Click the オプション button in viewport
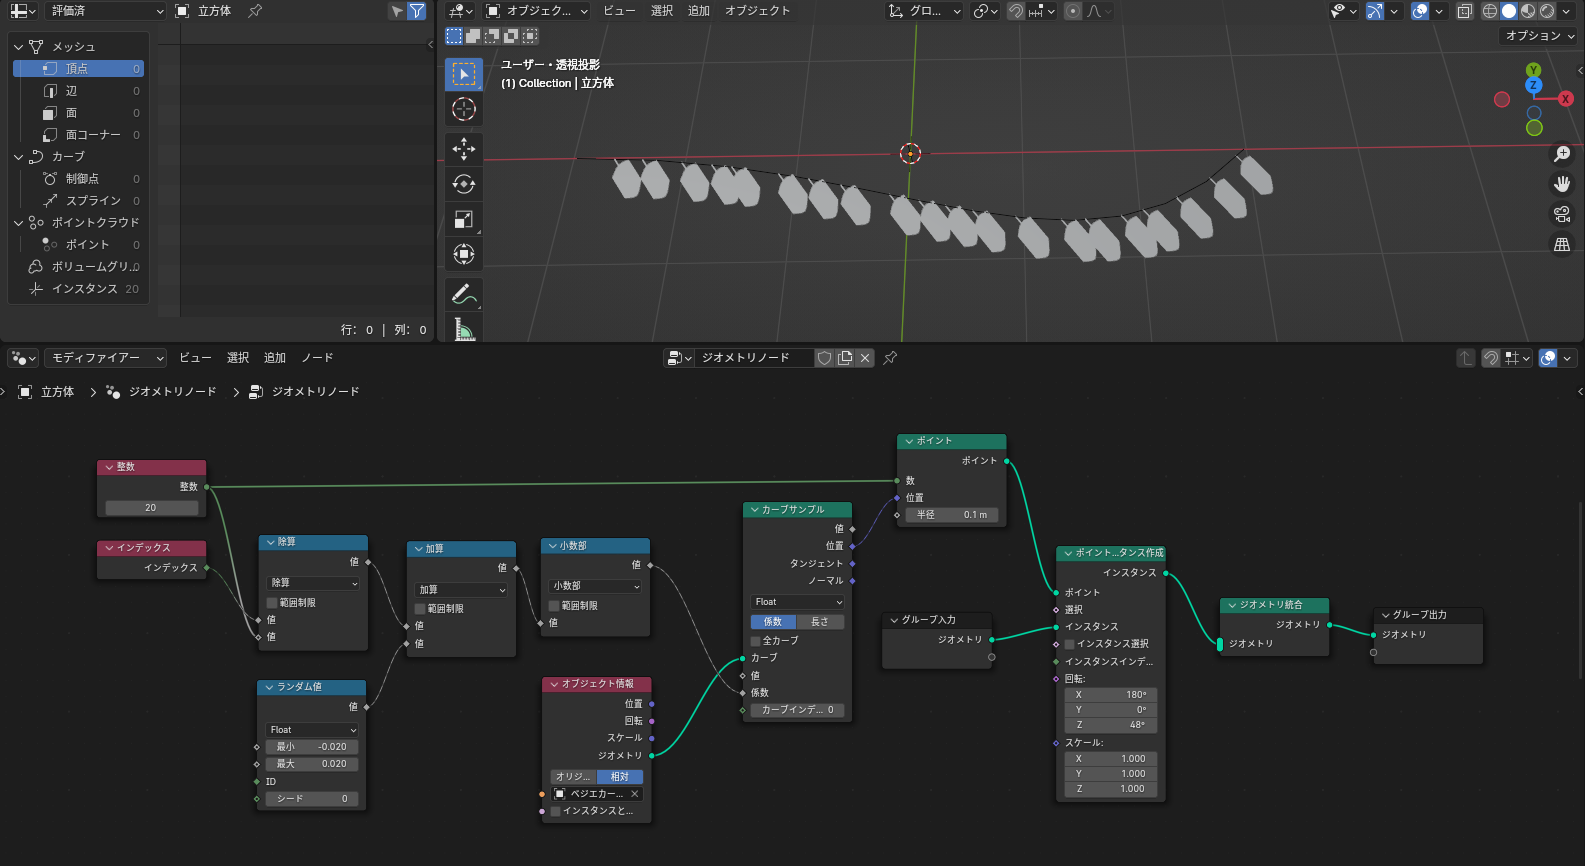Image resolution: width=1585 pixels, height=866 pixels. (x=1539, y=36)
